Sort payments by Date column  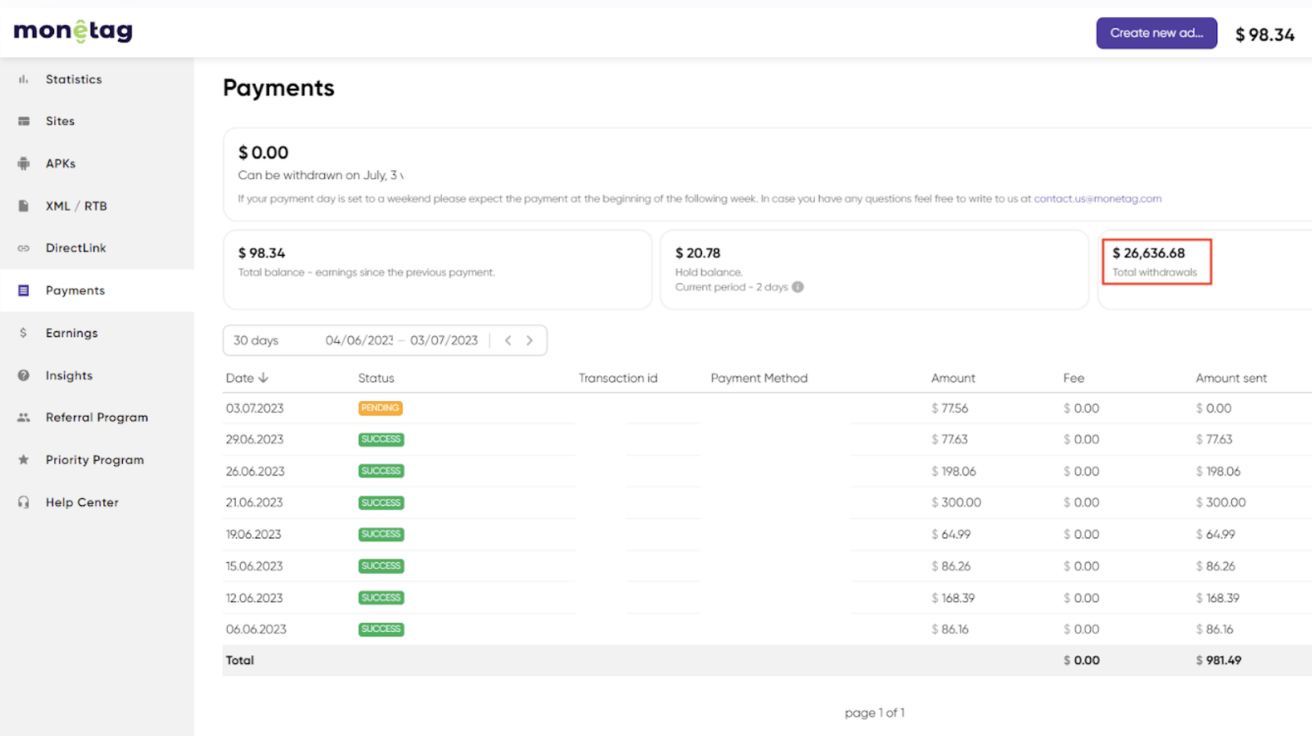click(x=247, y=378)
